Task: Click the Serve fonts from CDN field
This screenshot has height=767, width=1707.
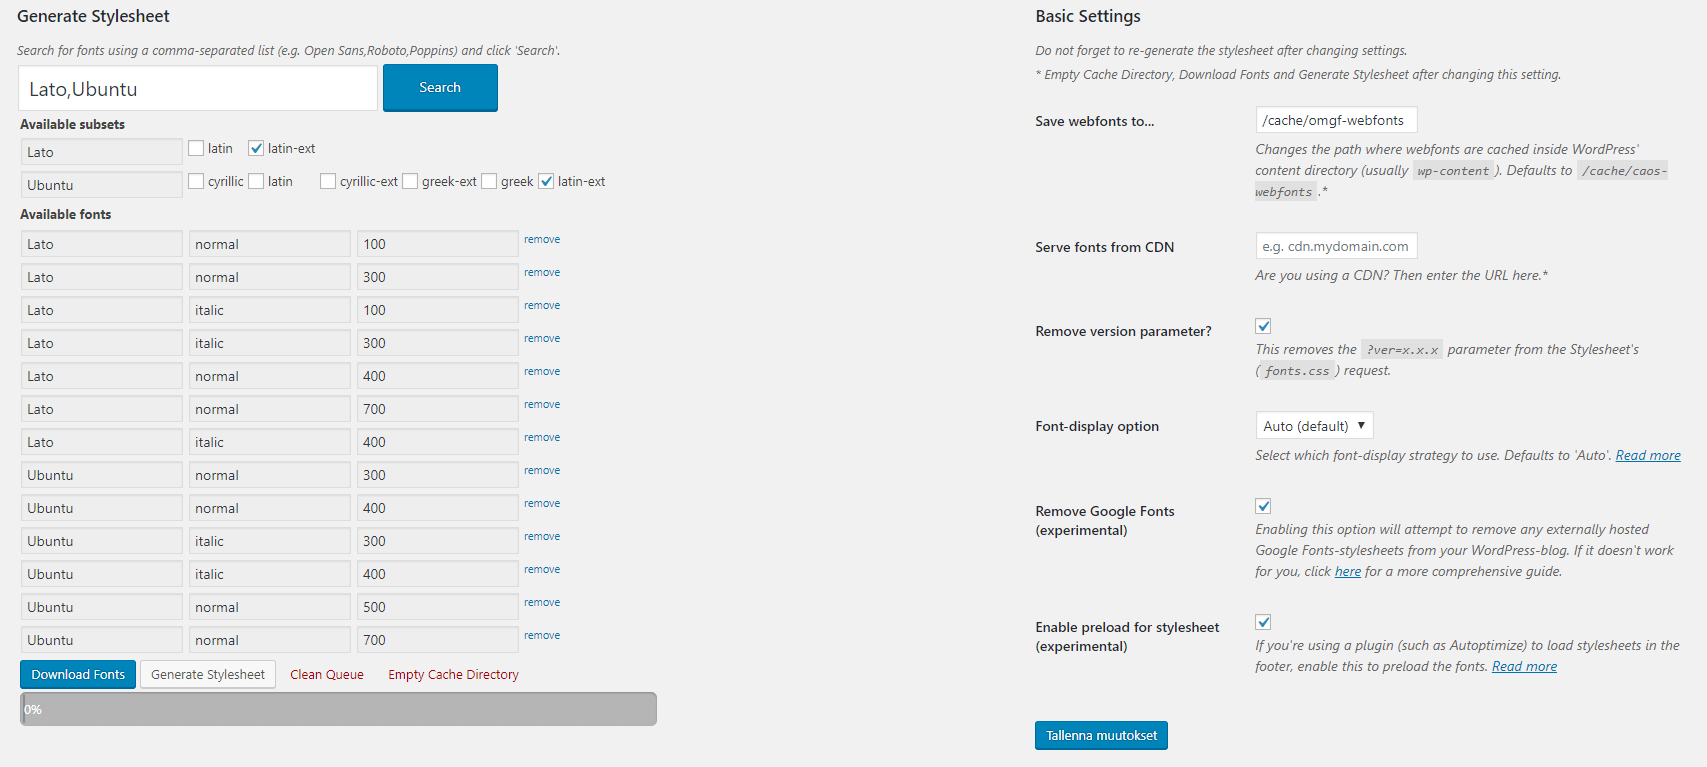Action: (1336, 246)
